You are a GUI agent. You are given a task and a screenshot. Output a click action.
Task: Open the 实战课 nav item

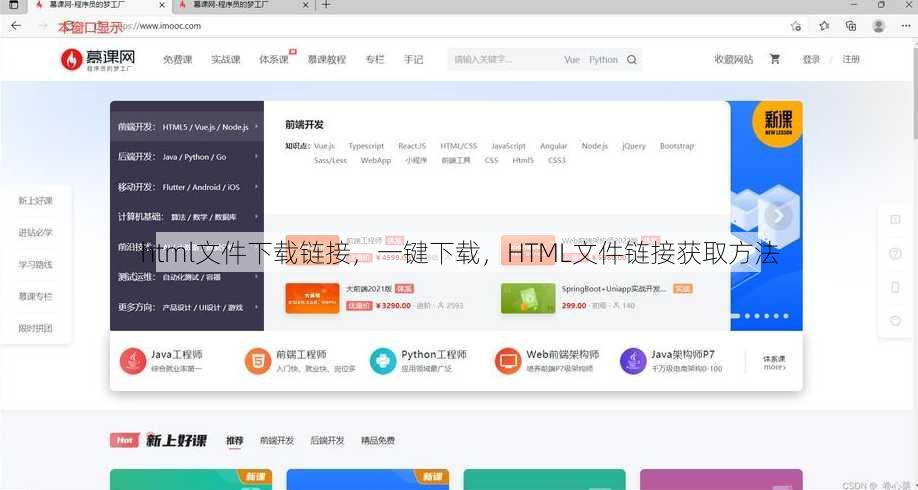coord(225,59)
